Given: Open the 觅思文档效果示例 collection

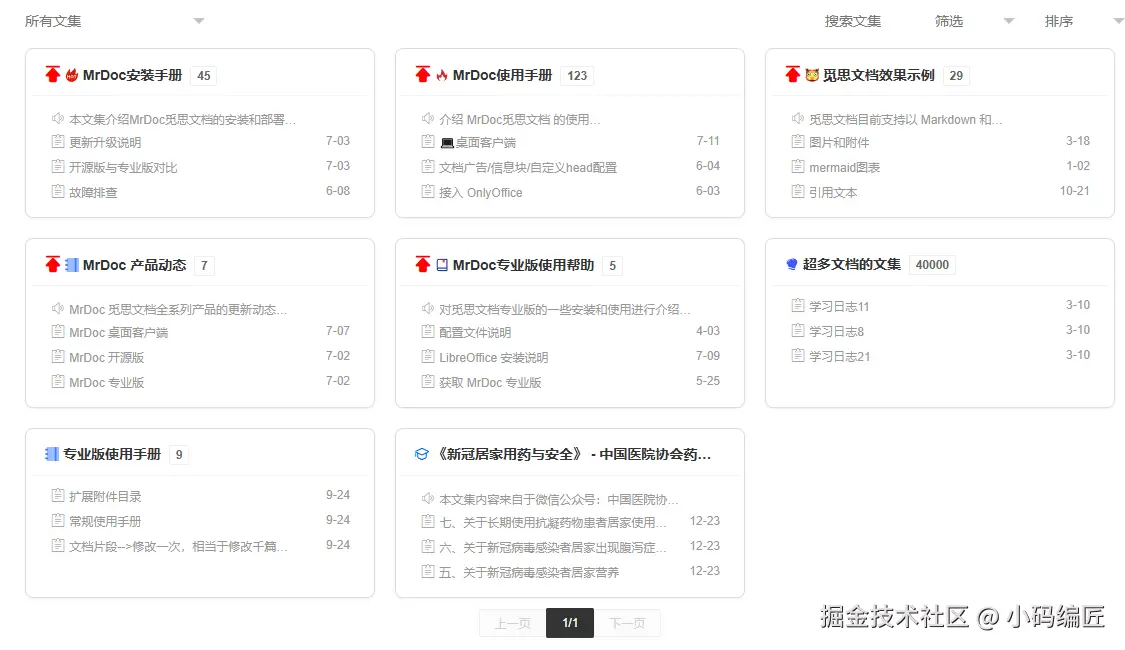Looking at the screenshot, I should (878, 75).
